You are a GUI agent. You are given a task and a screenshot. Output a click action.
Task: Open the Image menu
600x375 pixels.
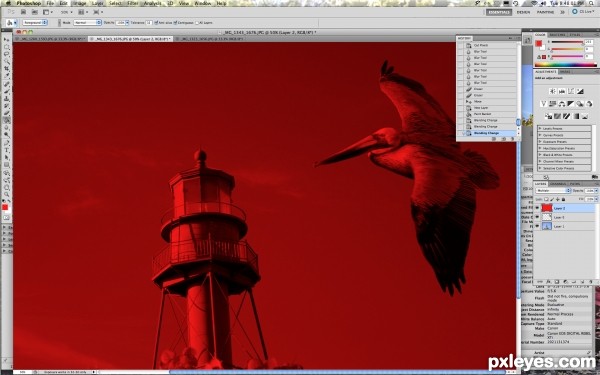(80, 3)
